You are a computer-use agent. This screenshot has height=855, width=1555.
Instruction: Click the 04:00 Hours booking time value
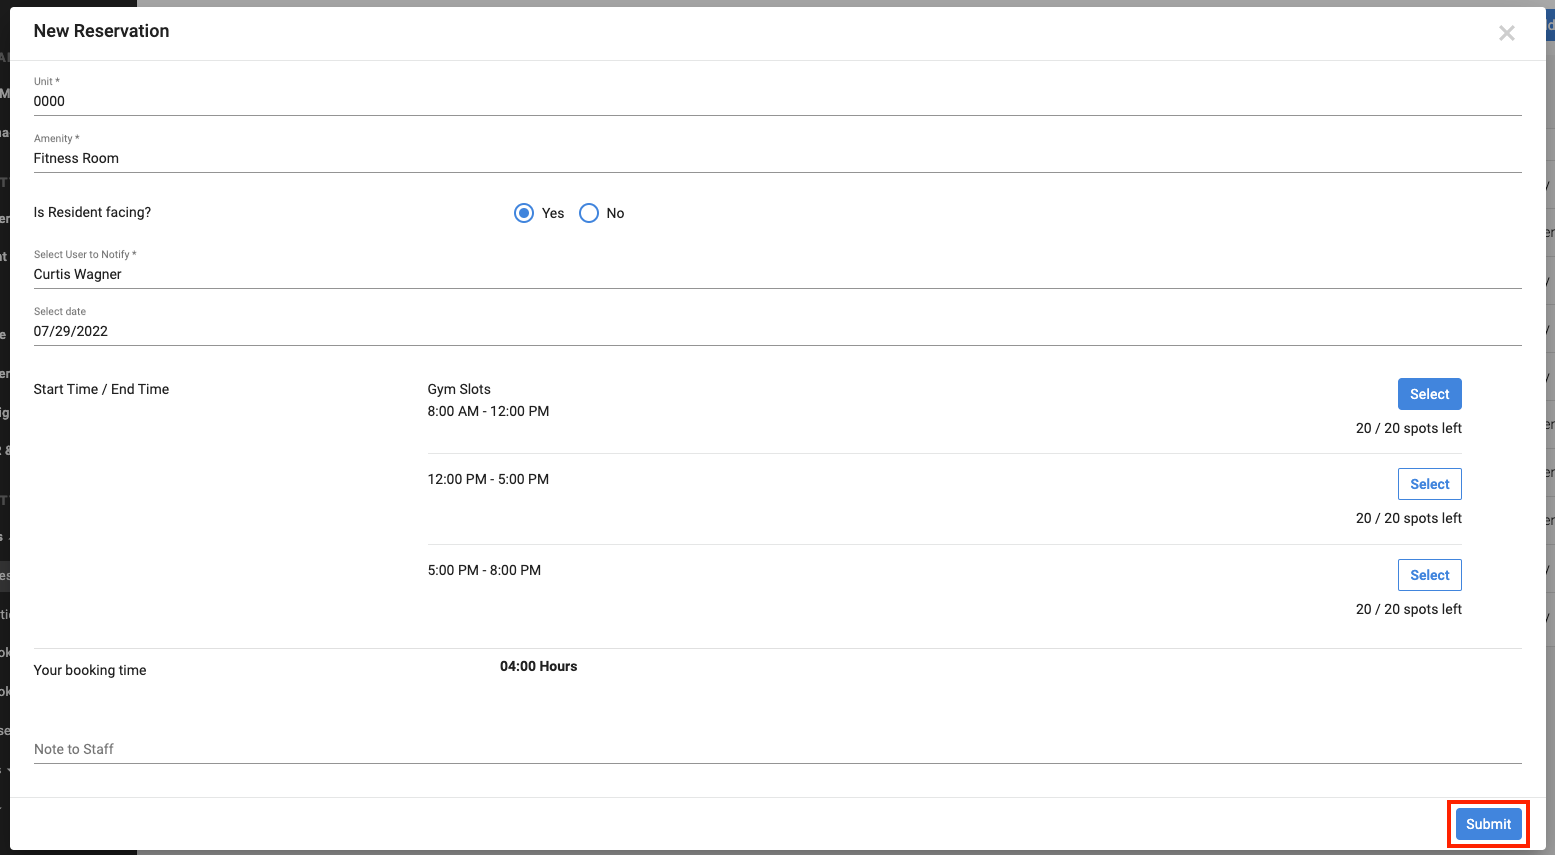538,666
